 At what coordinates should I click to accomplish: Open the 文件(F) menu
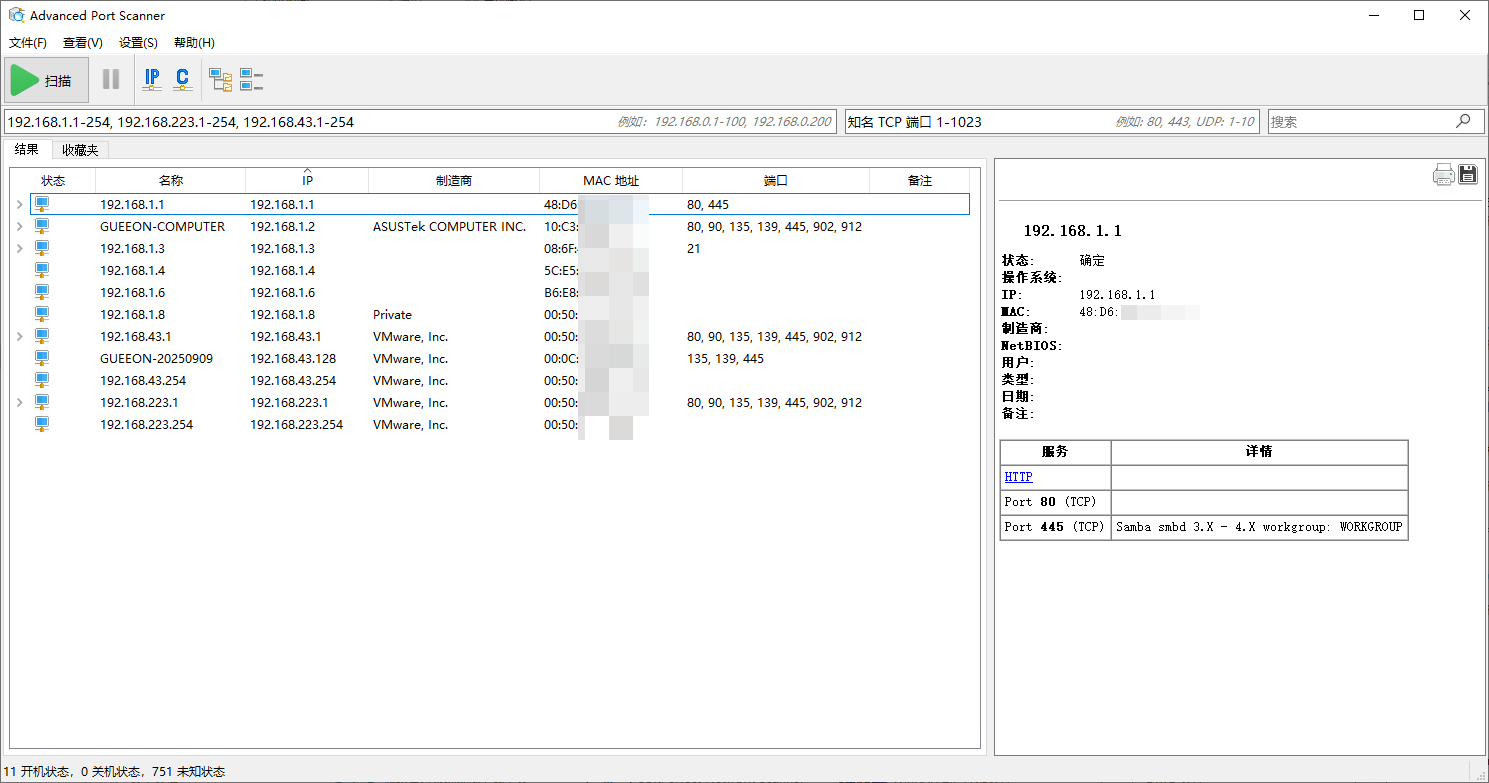tap(28, 43)
